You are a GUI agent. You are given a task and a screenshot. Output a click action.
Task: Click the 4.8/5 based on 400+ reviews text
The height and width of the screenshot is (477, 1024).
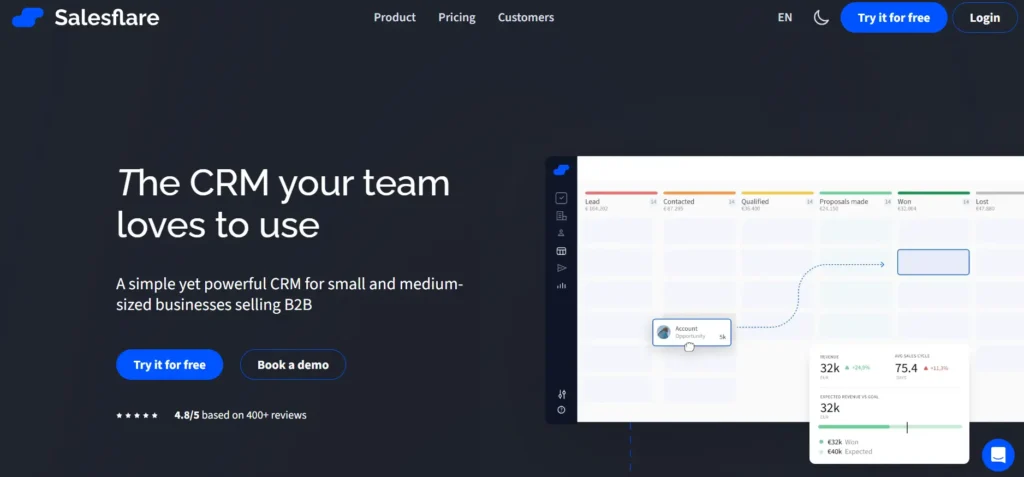[x=240, y=415]
